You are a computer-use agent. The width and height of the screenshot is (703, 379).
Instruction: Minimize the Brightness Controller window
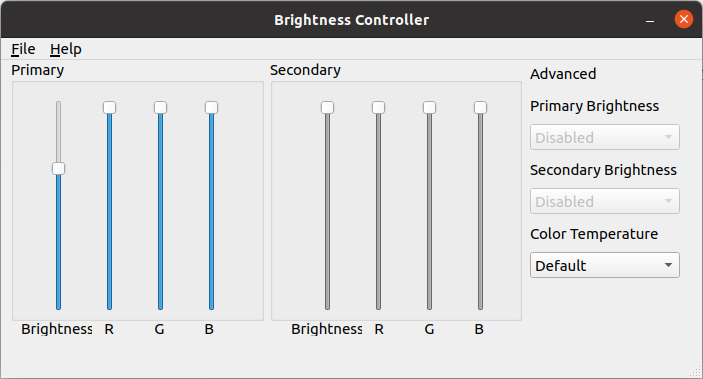click(x=650, y=20)
